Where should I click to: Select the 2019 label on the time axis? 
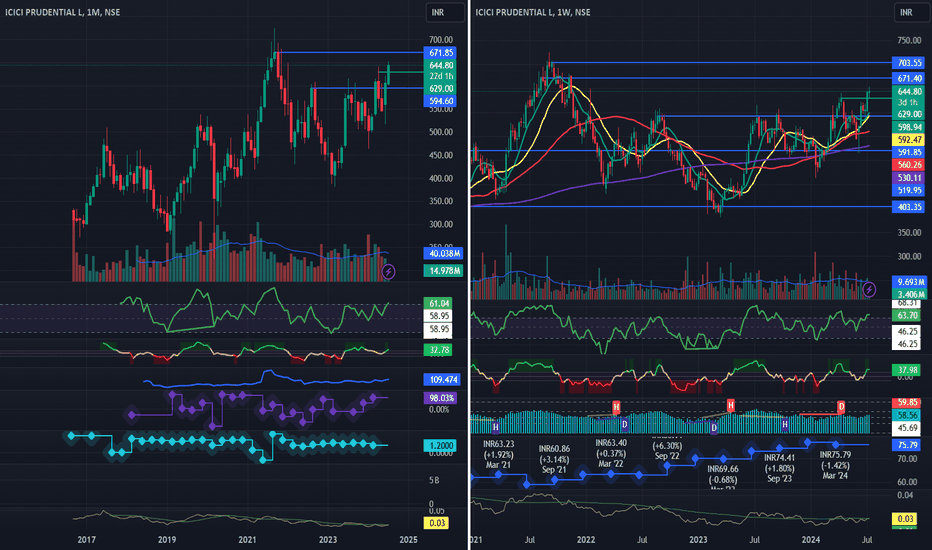(x=167, y=540)
